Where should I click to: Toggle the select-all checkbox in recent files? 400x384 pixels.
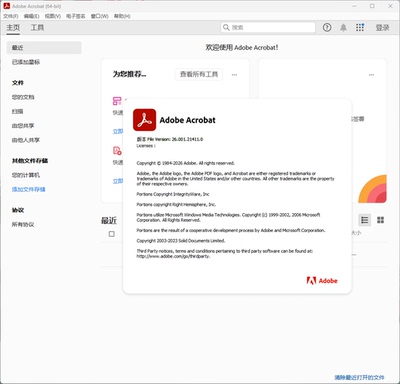point(112,234)
